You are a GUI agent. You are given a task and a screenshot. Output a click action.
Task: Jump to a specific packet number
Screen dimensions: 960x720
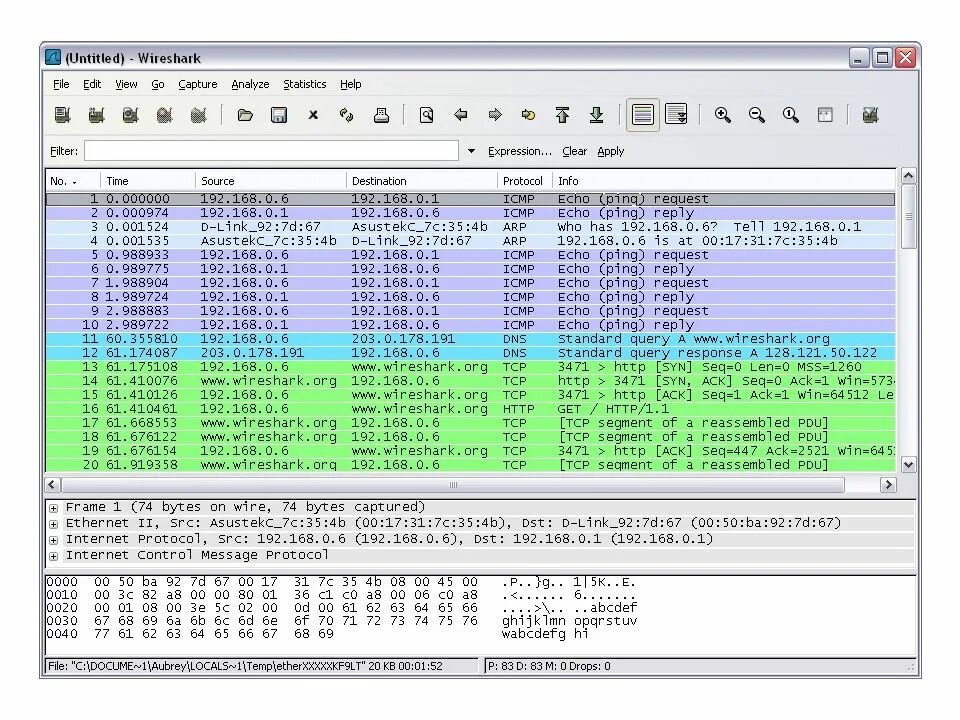[x=528, y=115]
